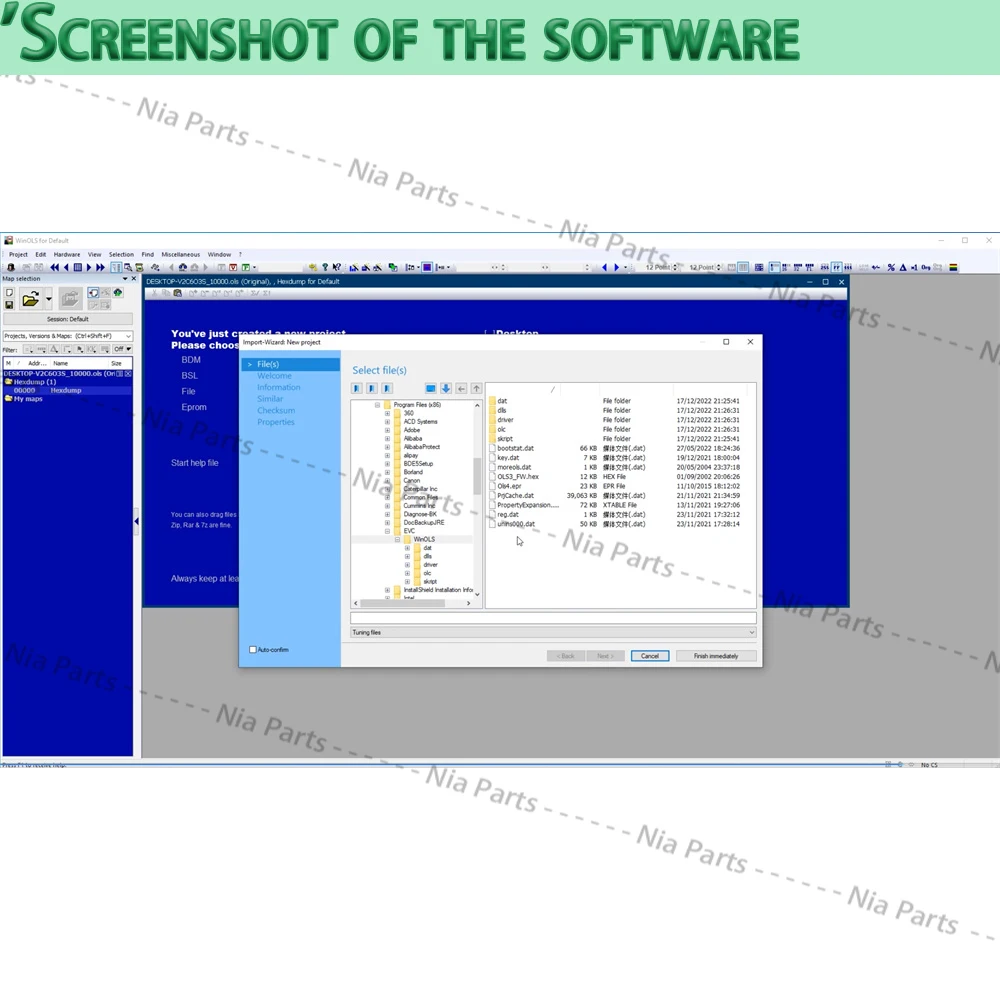Click the file name input field above Tuning files
1000x1000 pixels.
pyautogui.click(x=553, y=618)
